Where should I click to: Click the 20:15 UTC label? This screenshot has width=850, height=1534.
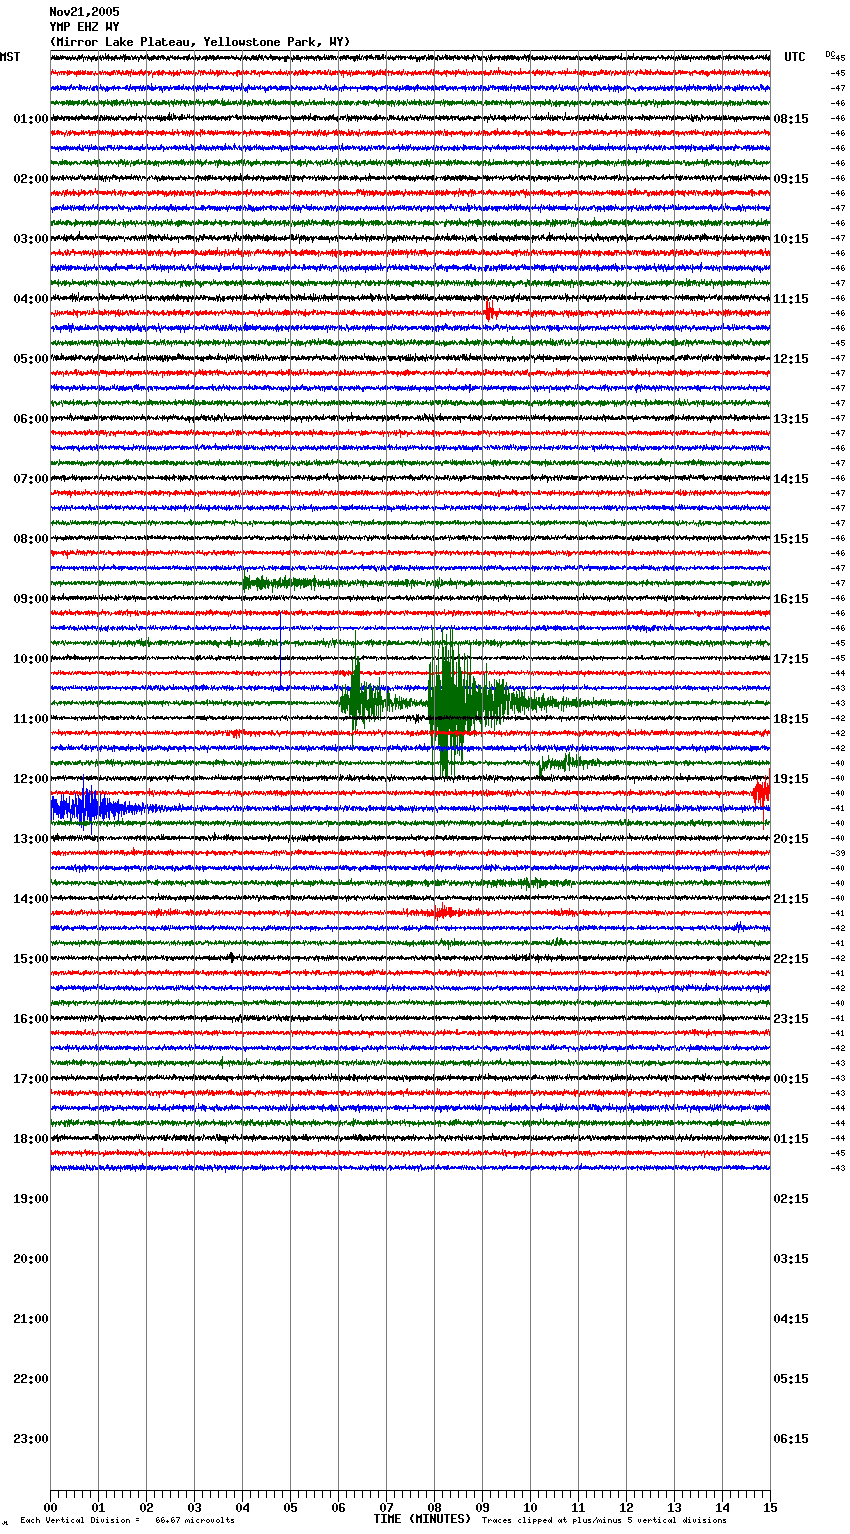click(791, 839)
